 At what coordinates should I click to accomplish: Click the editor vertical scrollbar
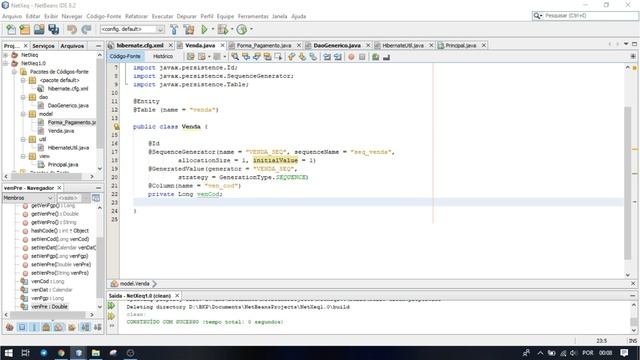(x=628, y=182)
